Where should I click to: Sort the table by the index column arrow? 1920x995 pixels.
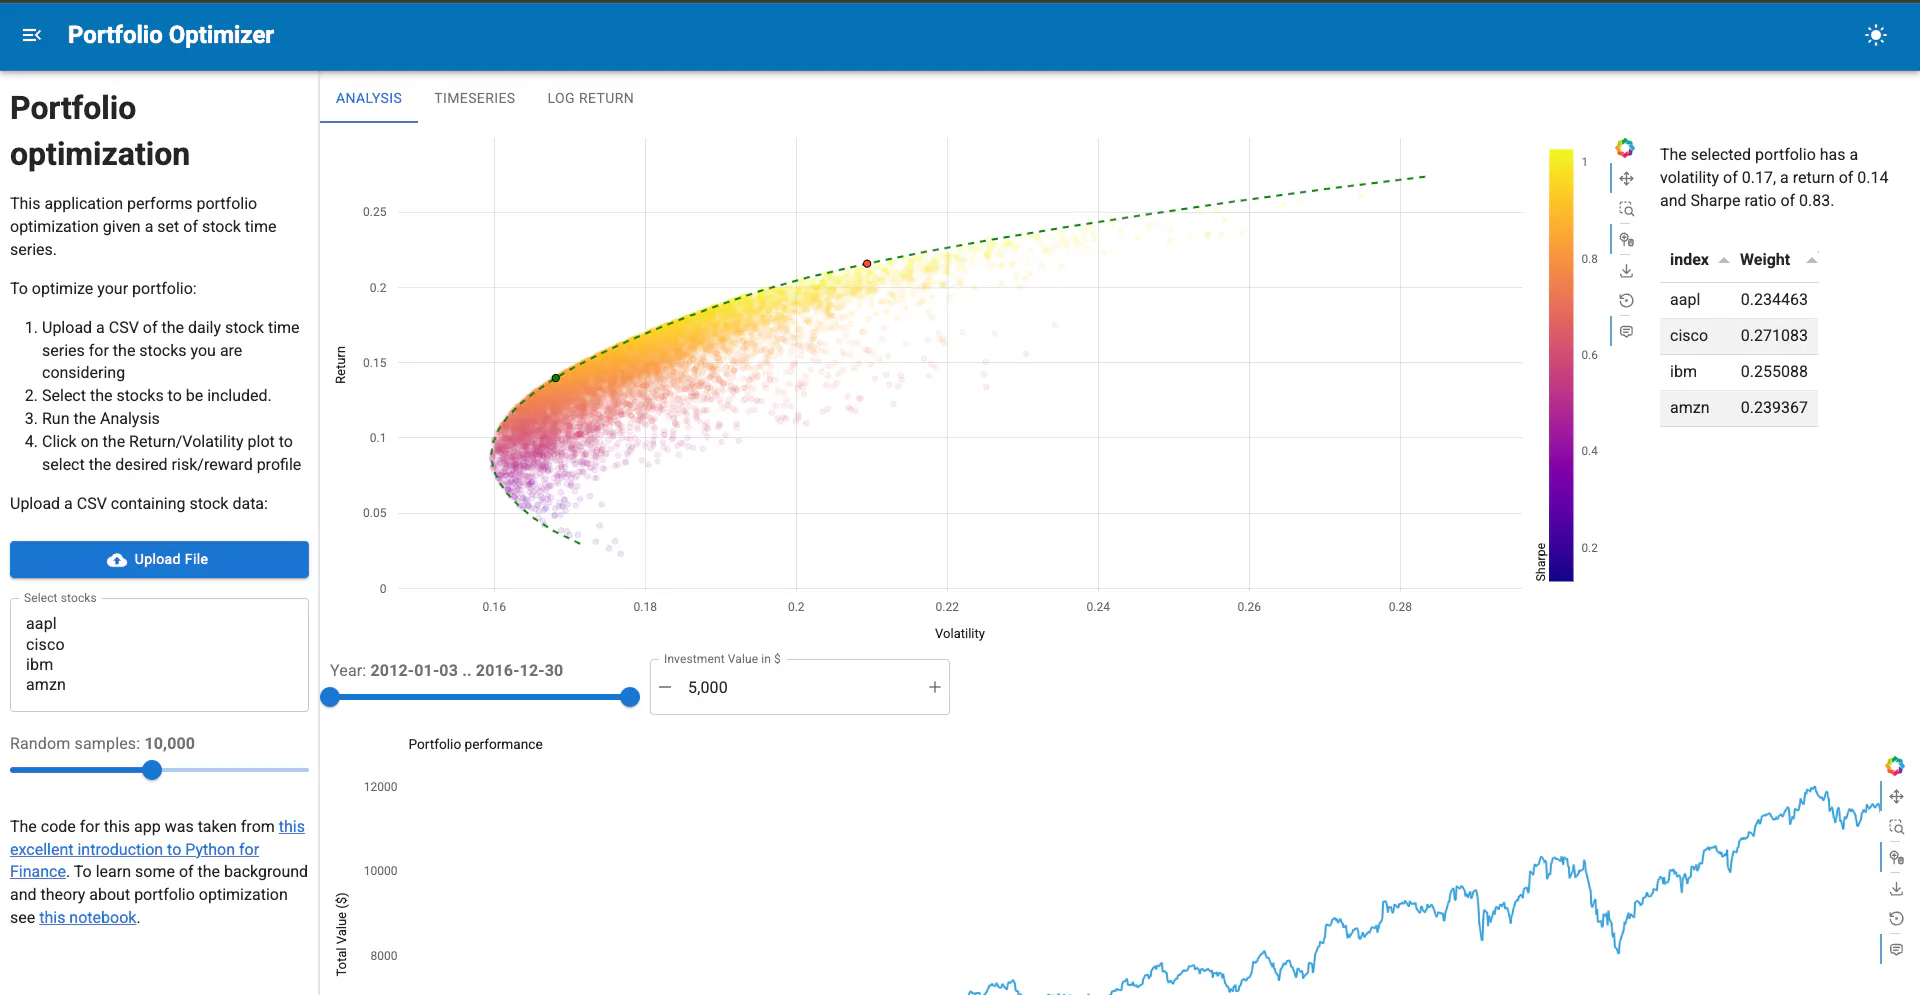coord(1724,260)
